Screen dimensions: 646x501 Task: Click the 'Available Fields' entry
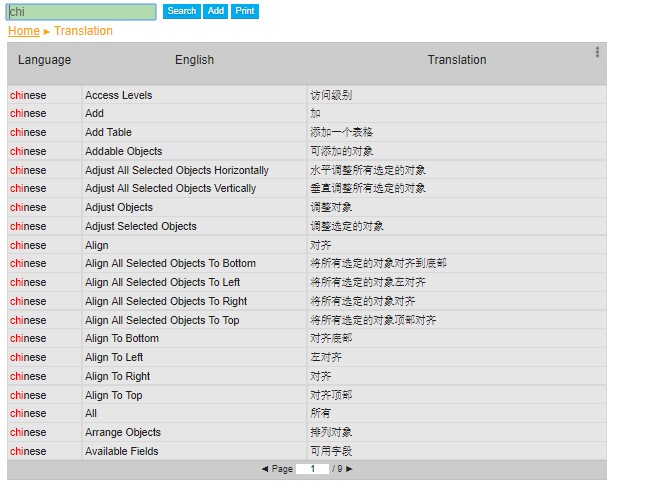click(122, 452)
